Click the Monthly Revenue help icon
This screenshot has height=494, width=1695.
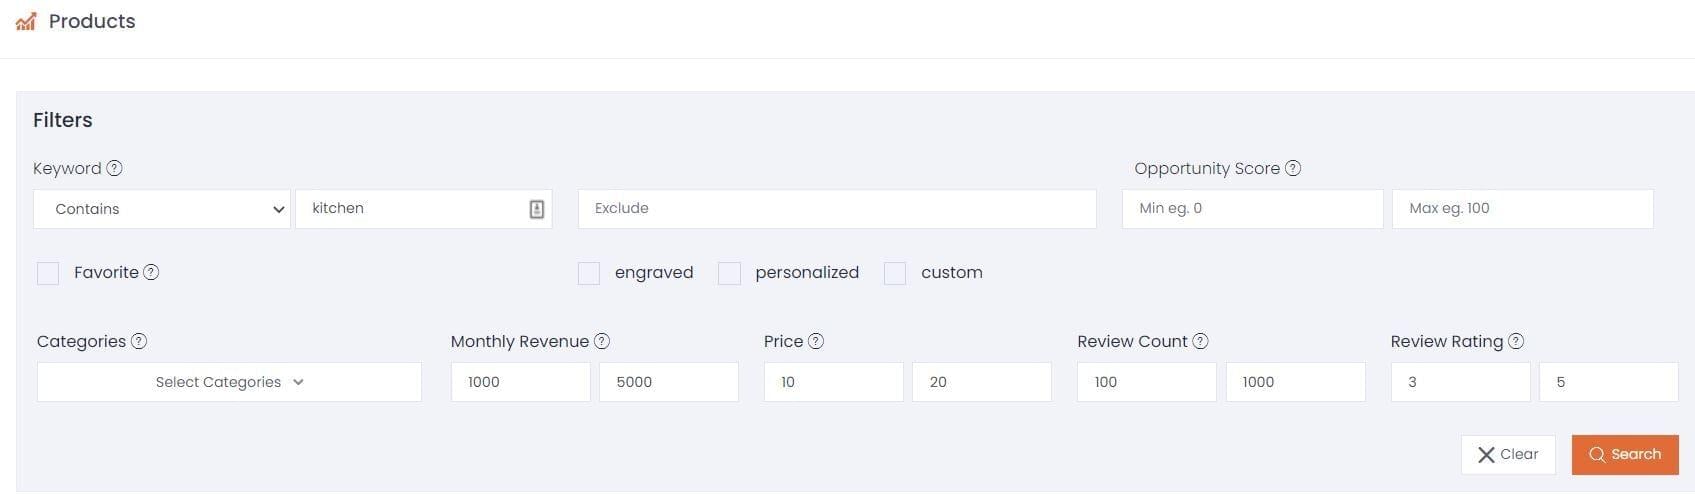coord(602,341)
